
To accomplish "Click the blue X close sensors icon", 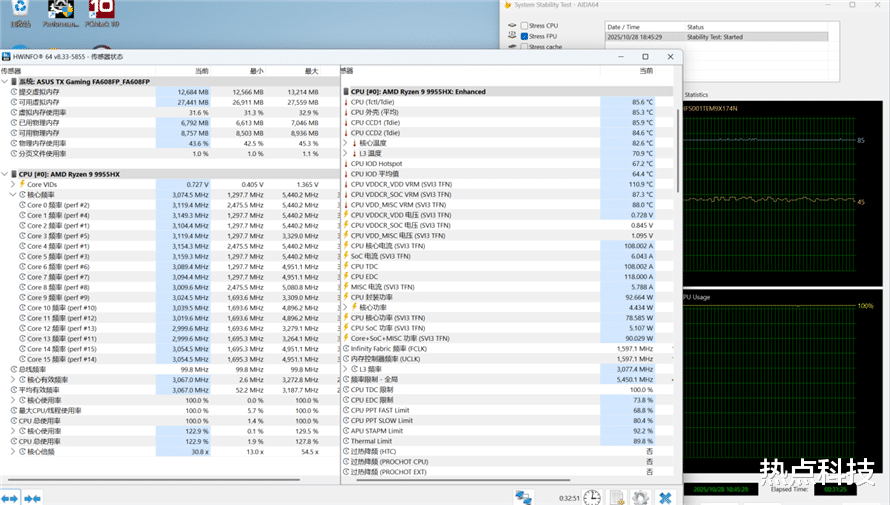I will pyautogui.click(x=666, y=496).
